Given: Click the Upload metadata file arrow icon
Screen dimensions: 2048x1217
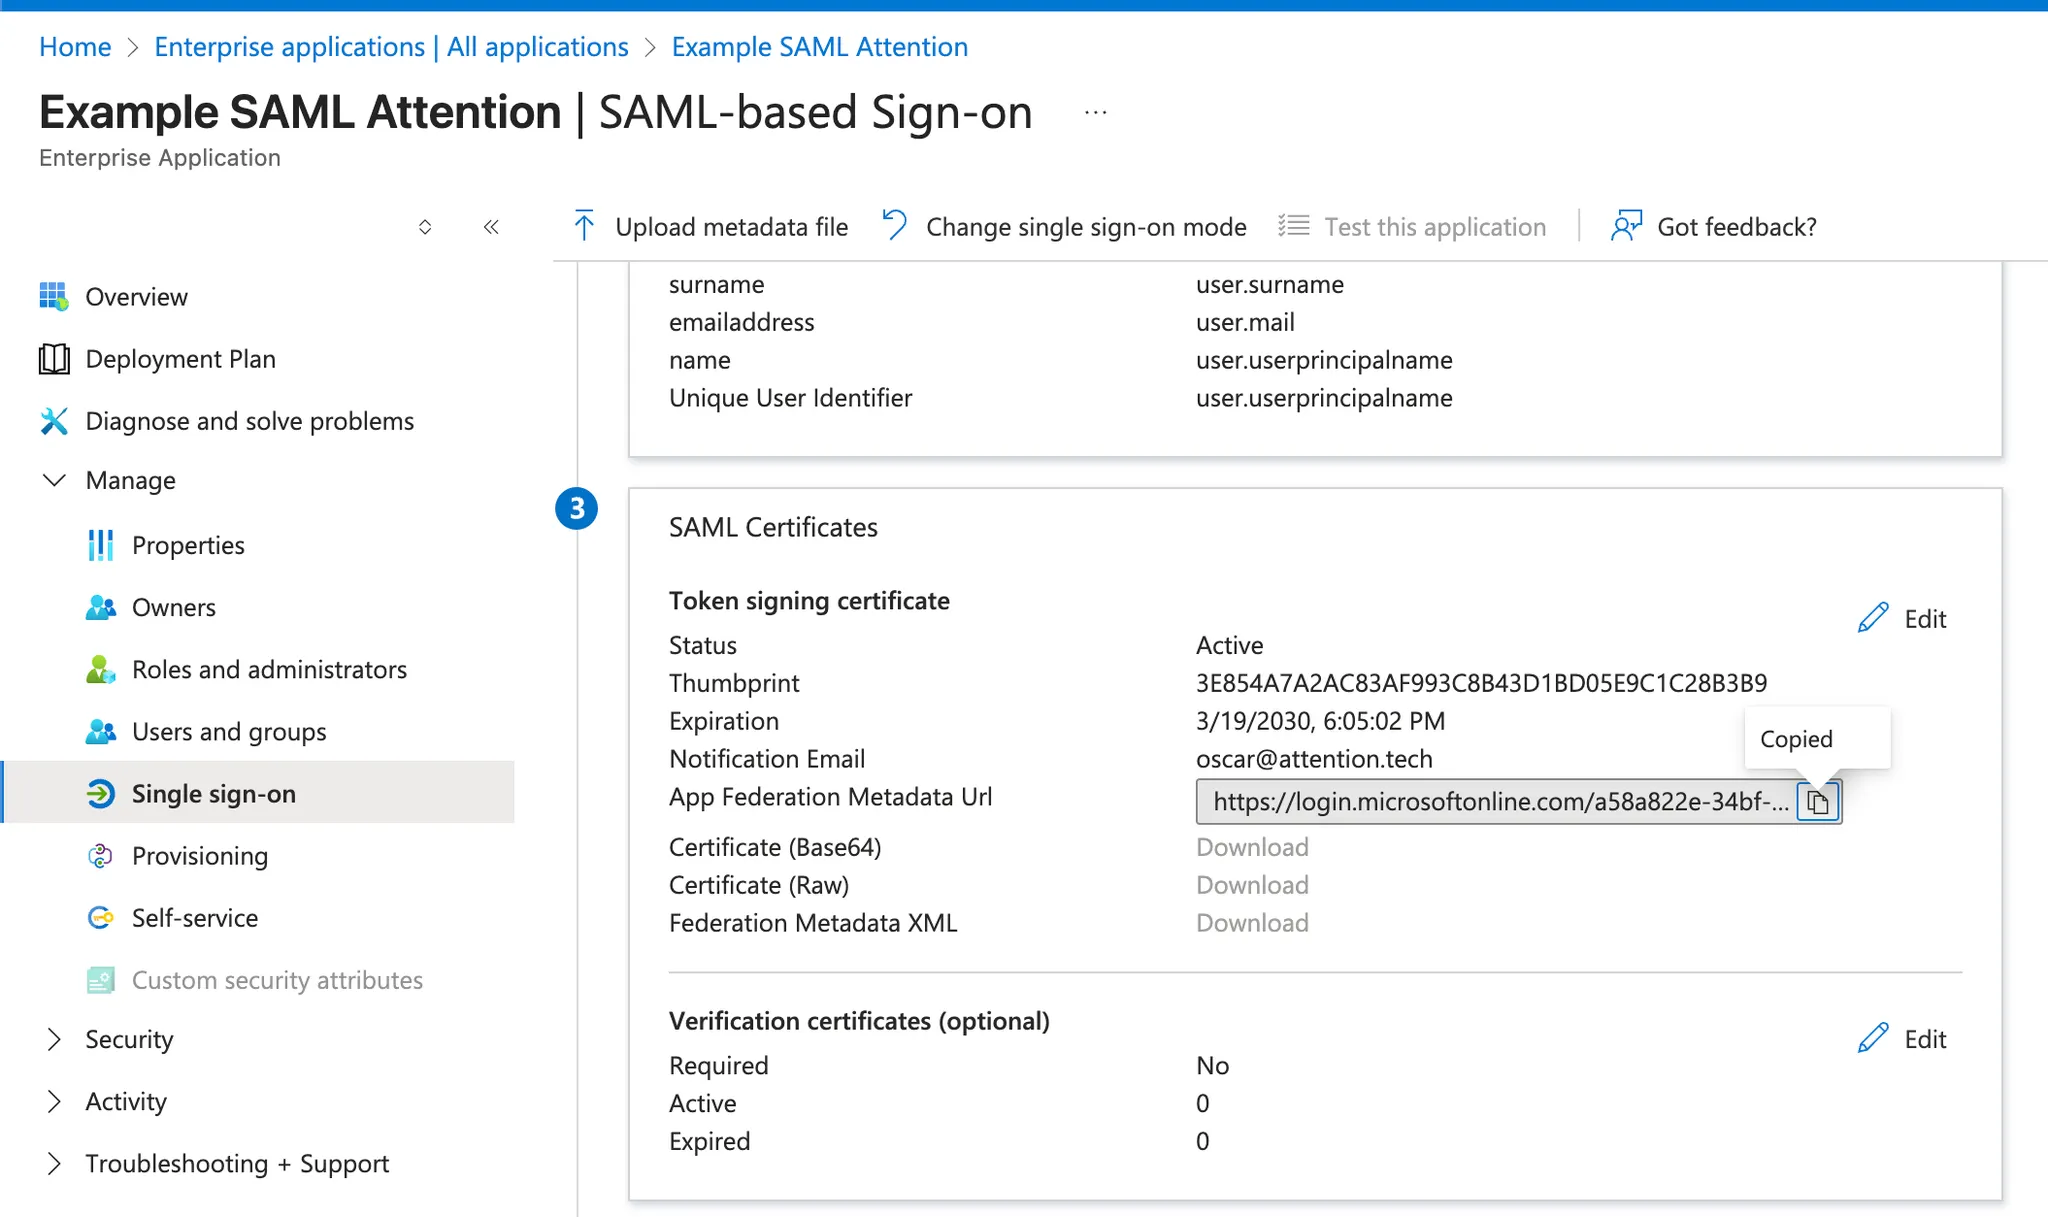Looking at the screenshot, I should click(x=584, y=226).
